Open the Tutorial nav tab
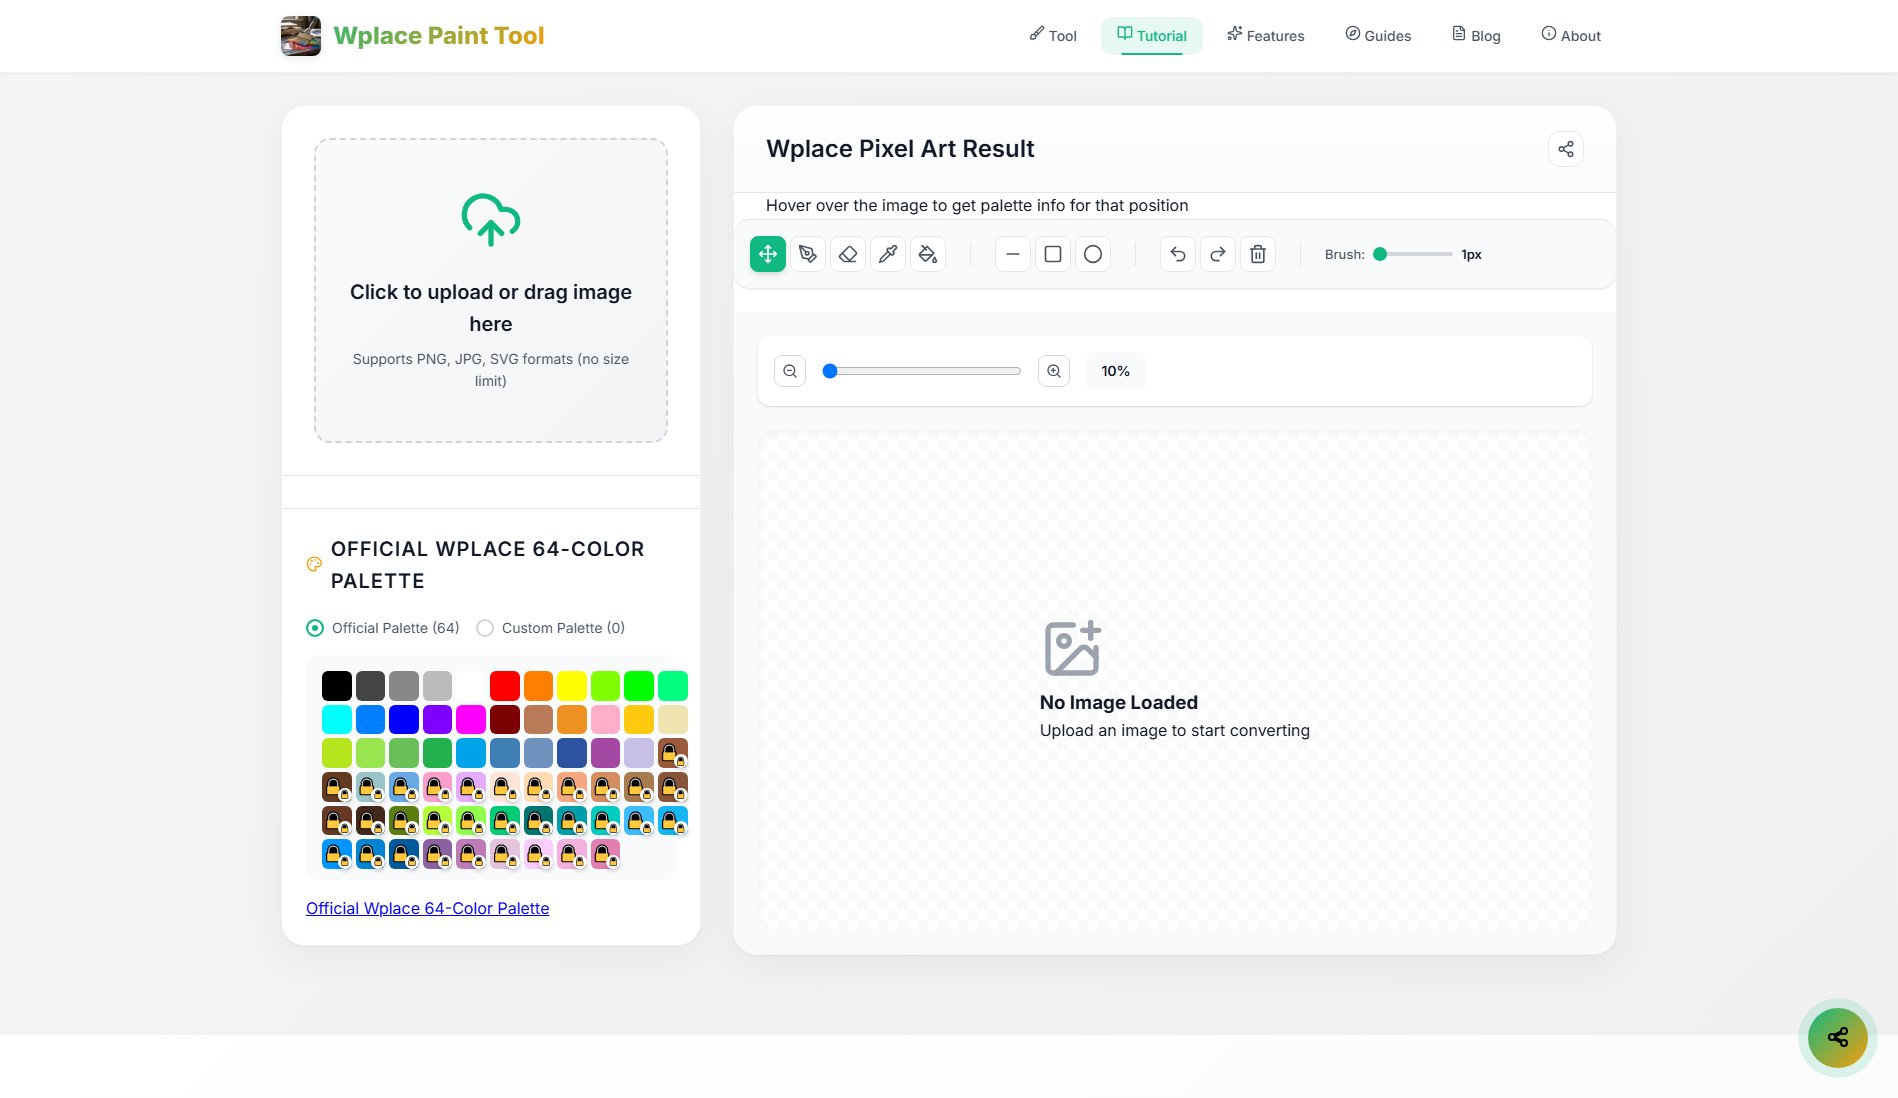The height and width of the screenshot is (1098, 1898). 1152,35
